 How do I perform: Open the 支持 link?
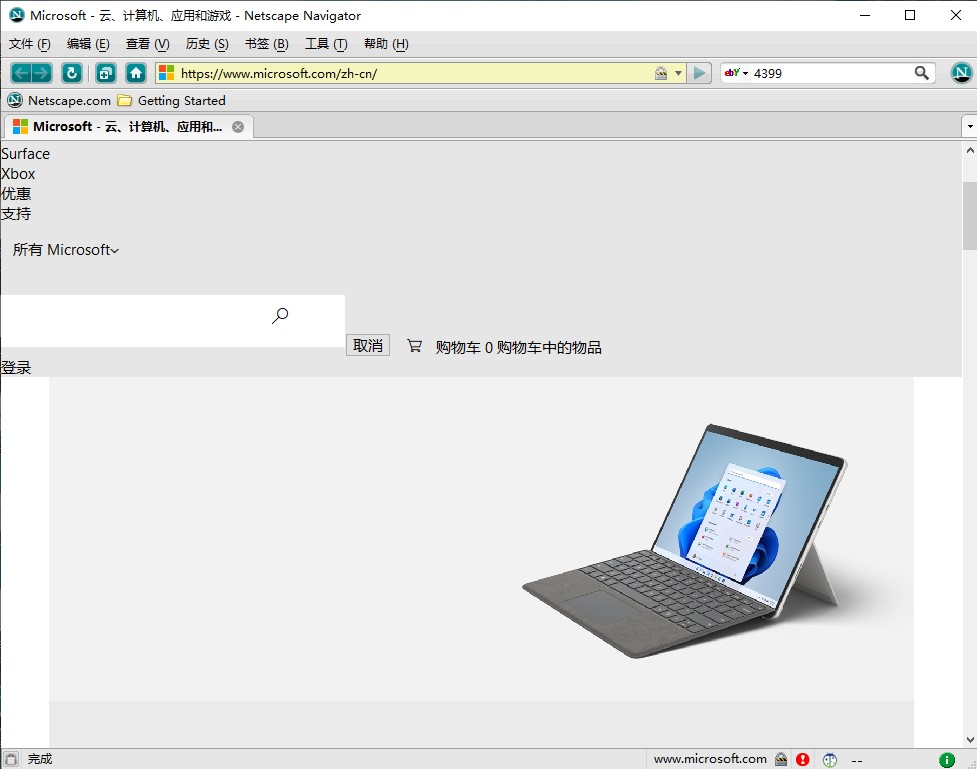tap(16, 214)
